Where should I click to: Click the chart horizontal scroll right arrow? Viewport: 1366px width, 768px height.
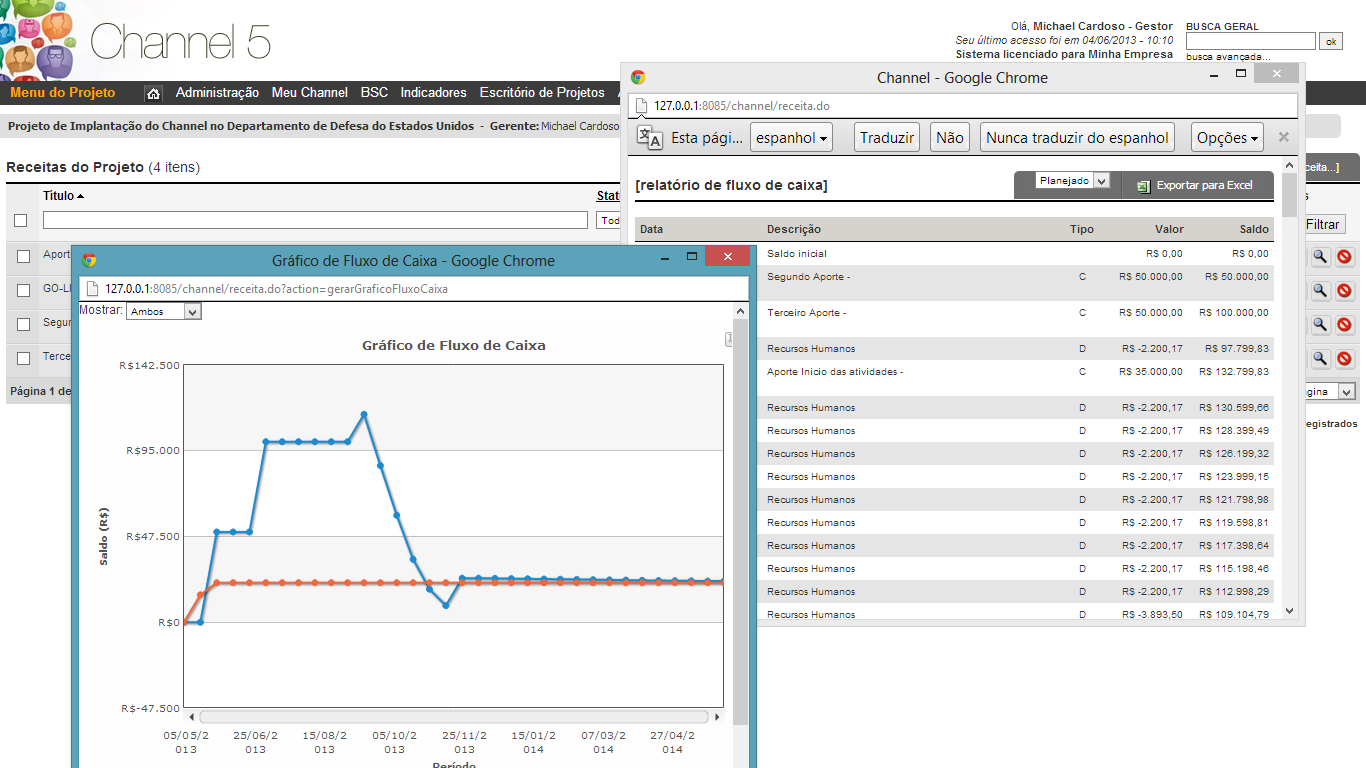[717, 717]
